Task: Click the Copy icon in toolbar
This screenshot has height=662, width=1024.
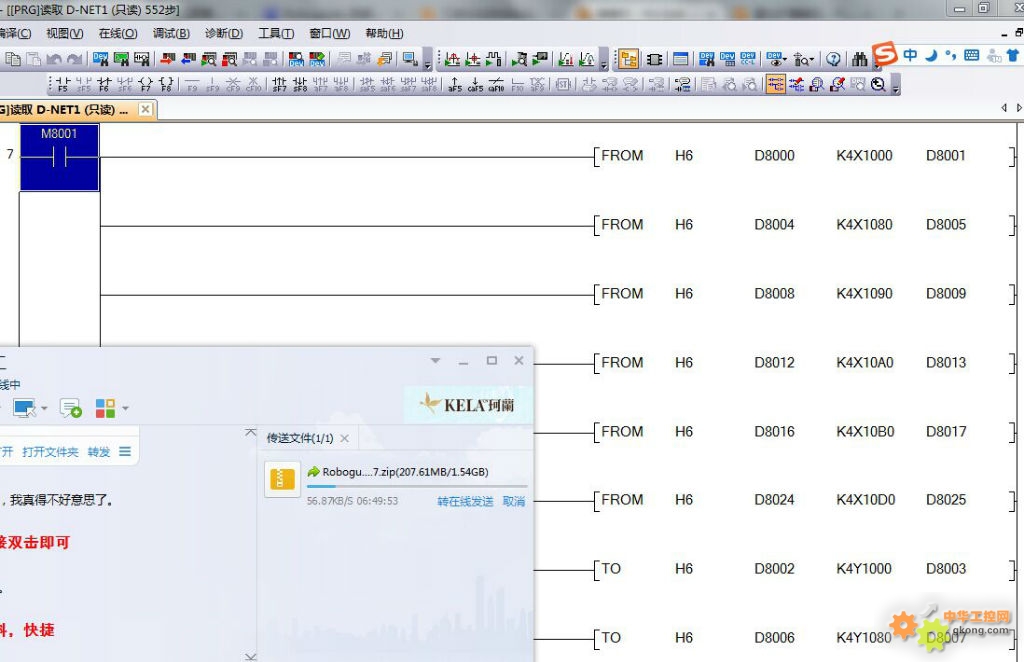Action: tap(12, 59)
